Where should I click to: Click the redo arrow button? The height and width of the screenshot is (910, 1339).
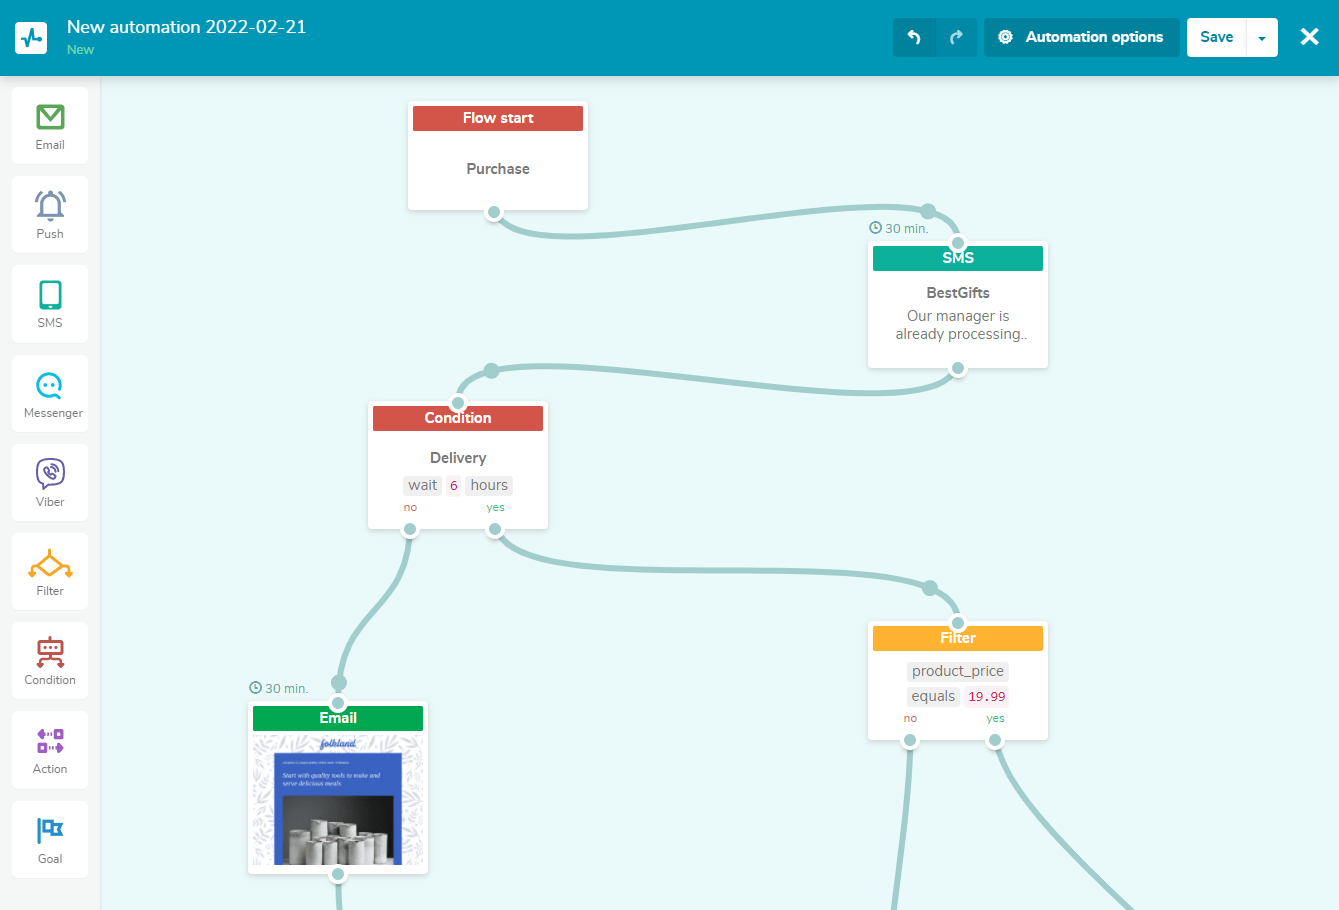[x=956, y=37]
